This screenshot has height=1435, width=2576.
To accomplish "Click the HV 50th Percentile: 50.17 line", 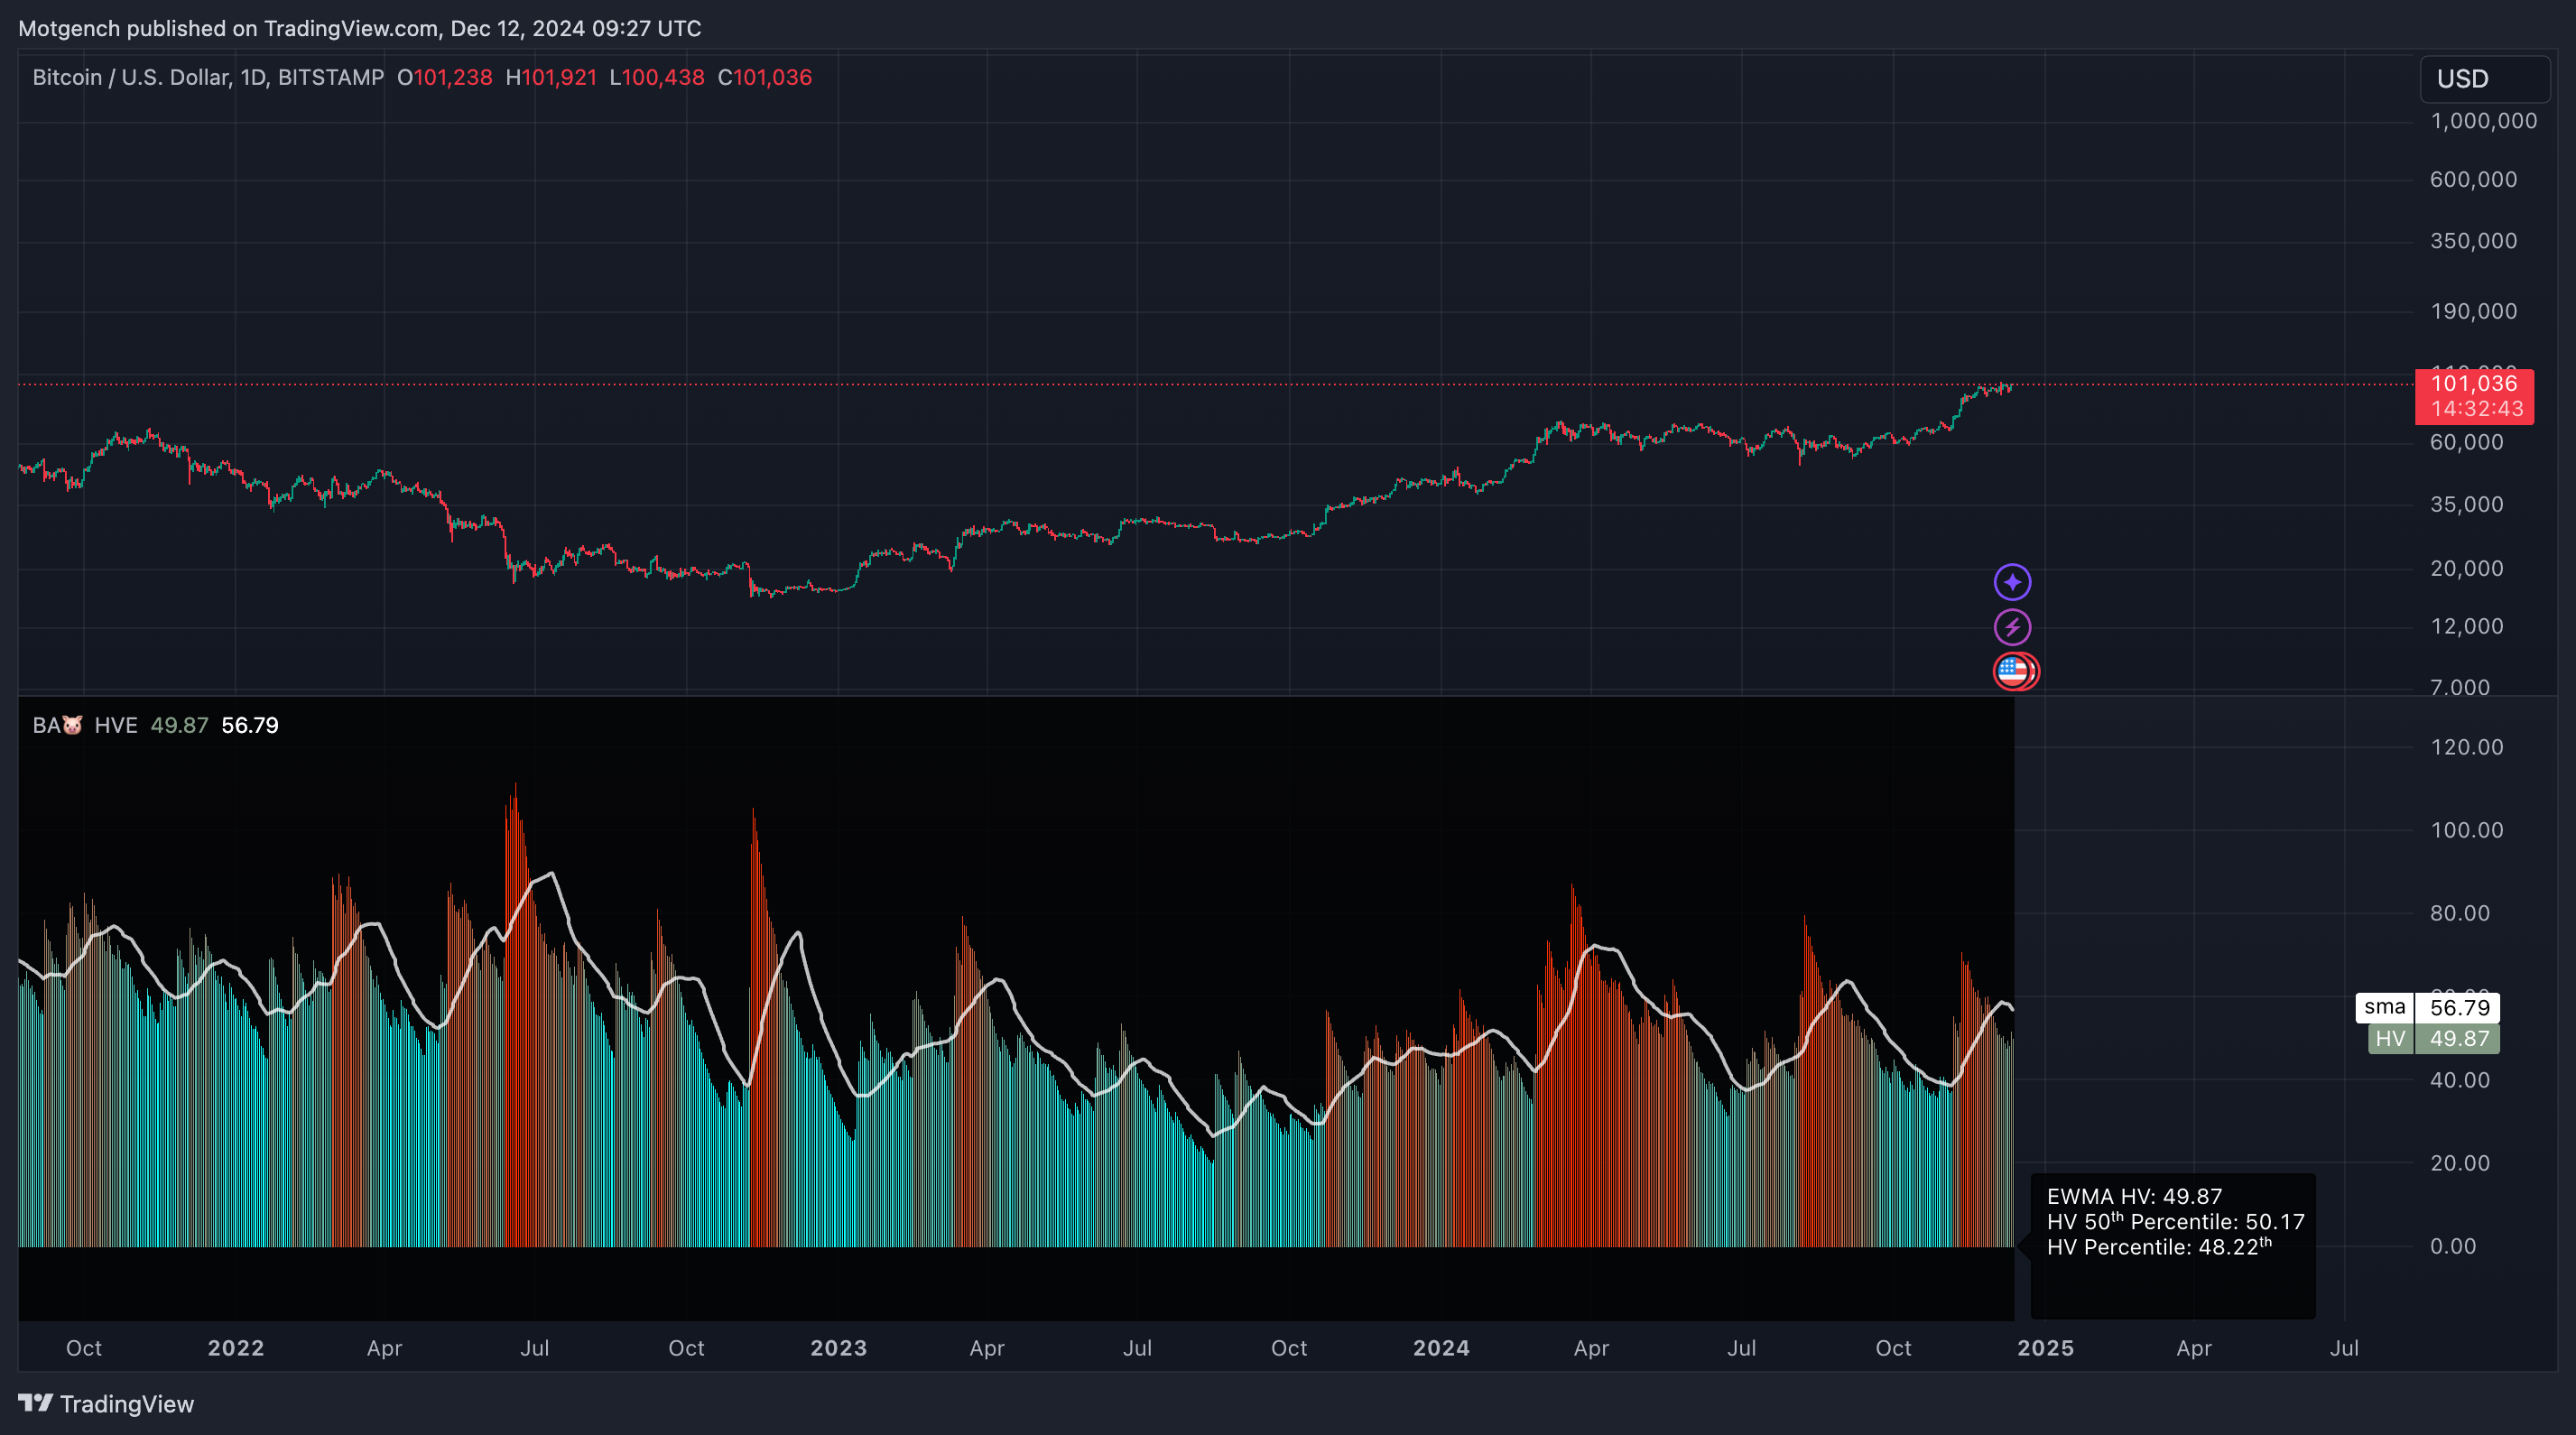I will coord(2175,1222).
